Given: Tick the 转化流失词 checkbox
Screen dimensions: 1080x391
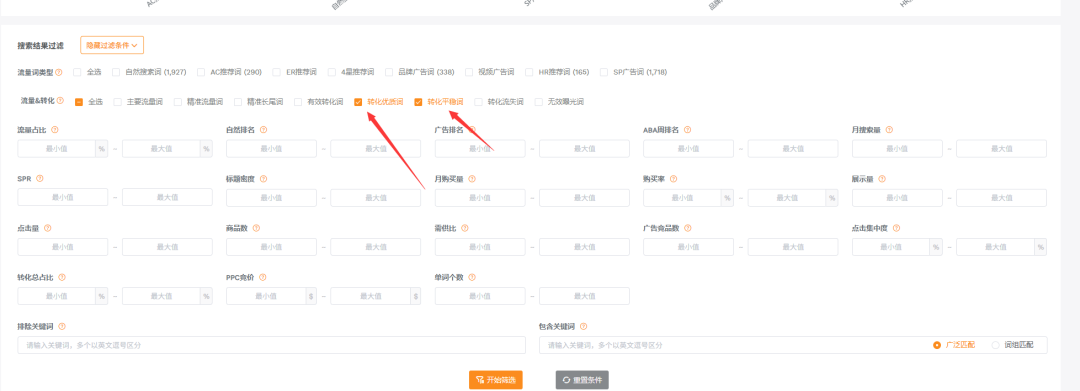Looking at the screenshot, I should (x=479, y=102).
